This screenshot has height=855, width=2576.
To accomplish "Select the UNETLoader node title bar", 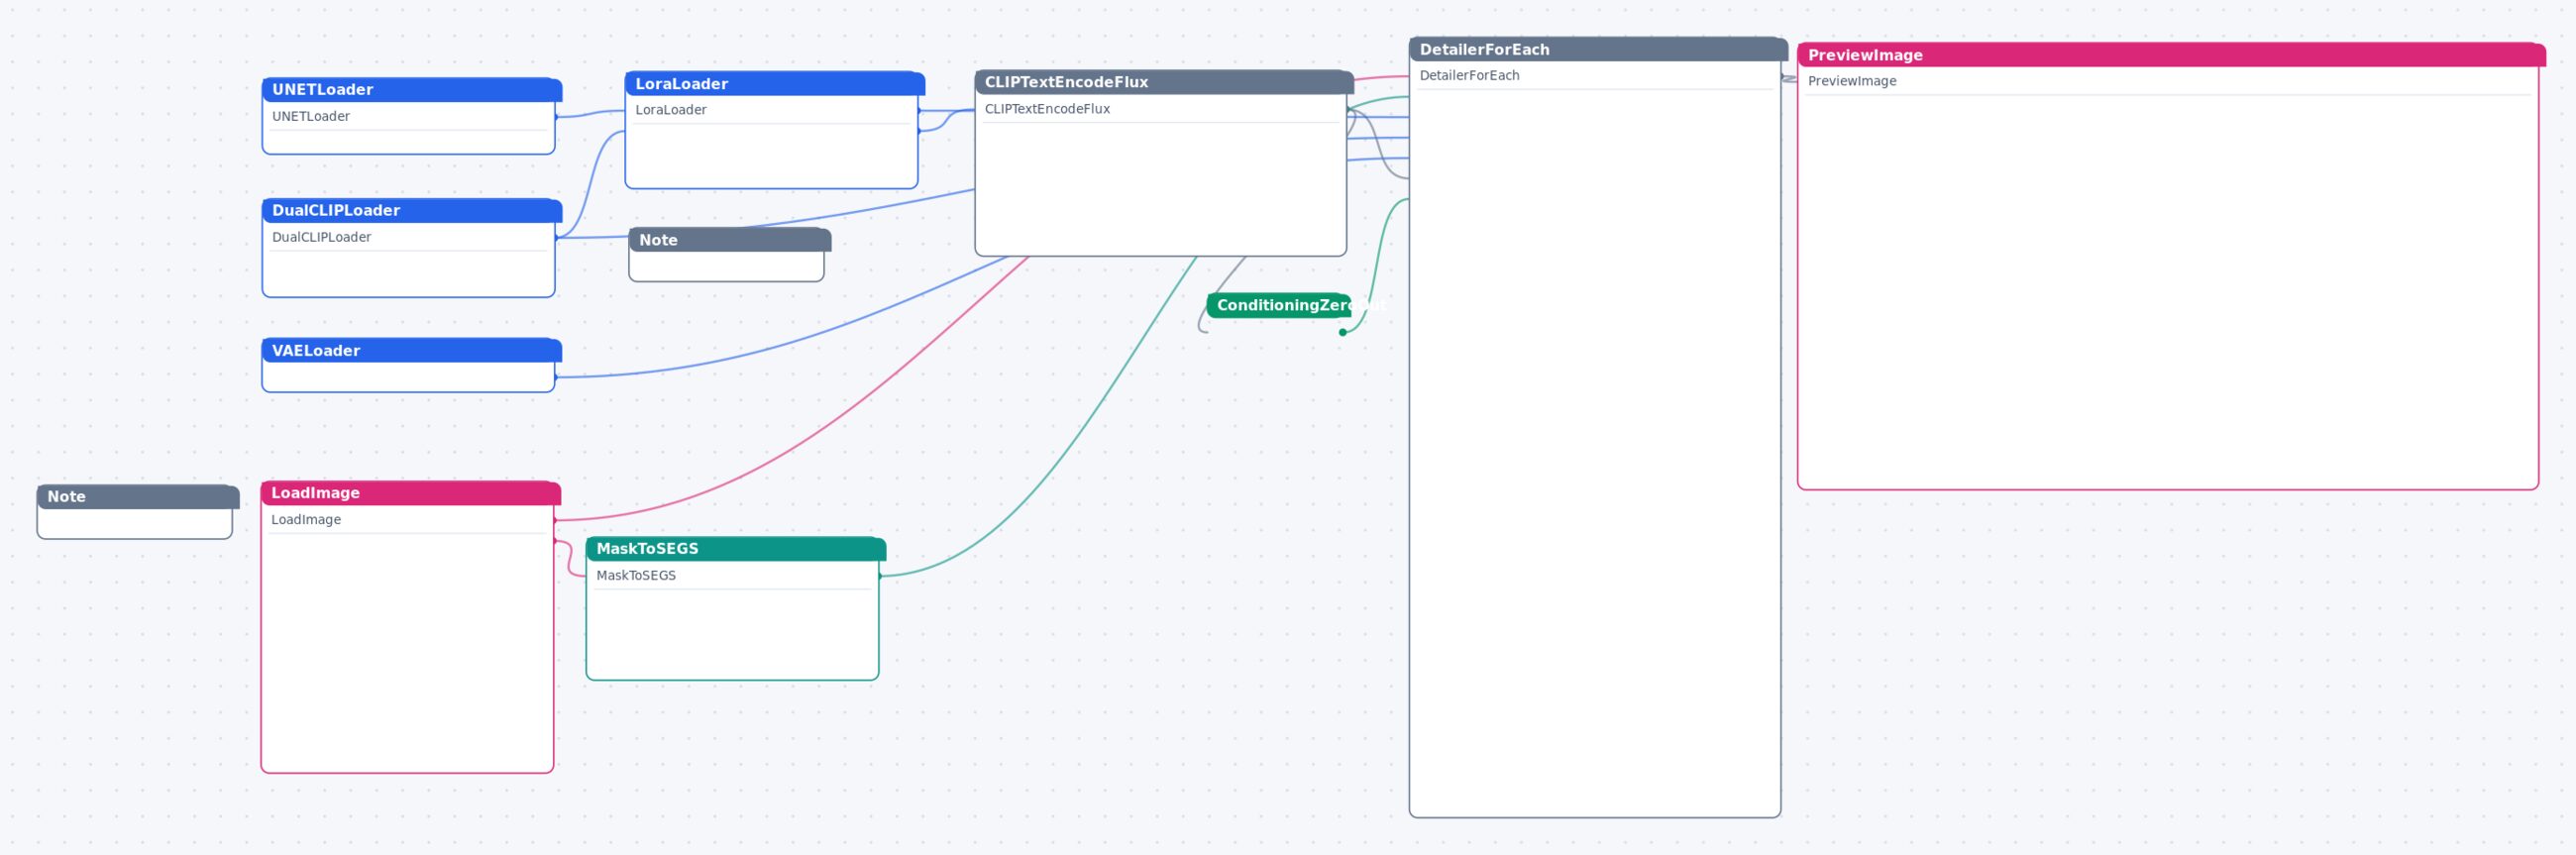I will click(411, 90).
